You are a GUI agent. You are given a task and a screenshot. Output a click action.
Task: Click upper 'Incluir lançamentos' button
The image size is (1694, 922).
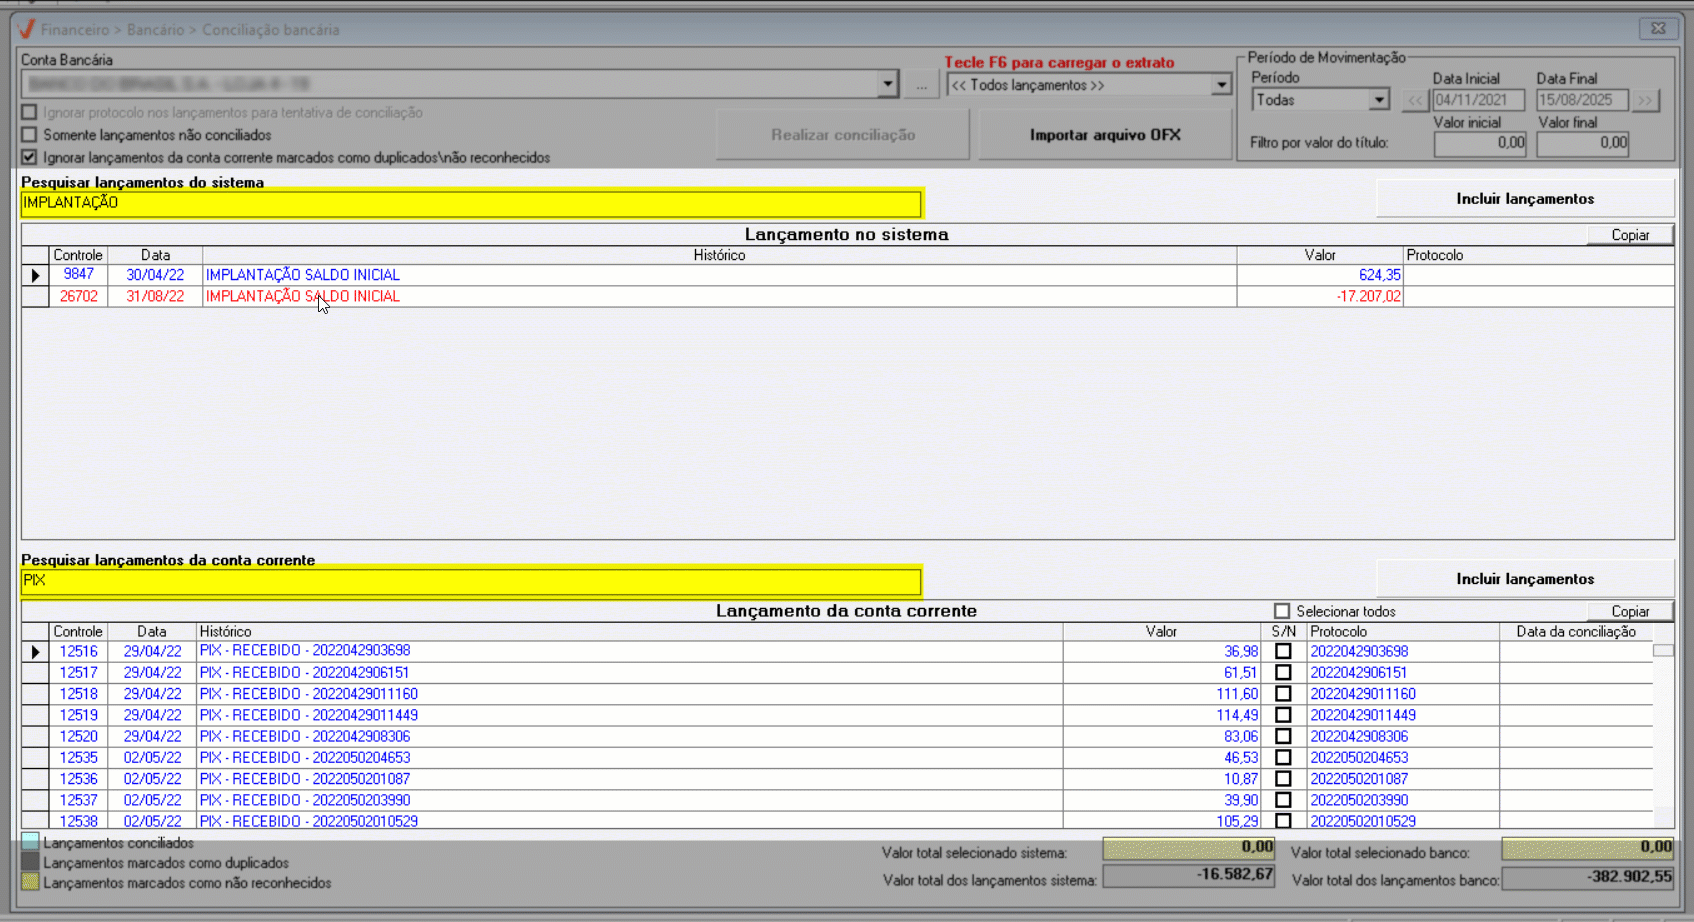tap(1524, 199)
